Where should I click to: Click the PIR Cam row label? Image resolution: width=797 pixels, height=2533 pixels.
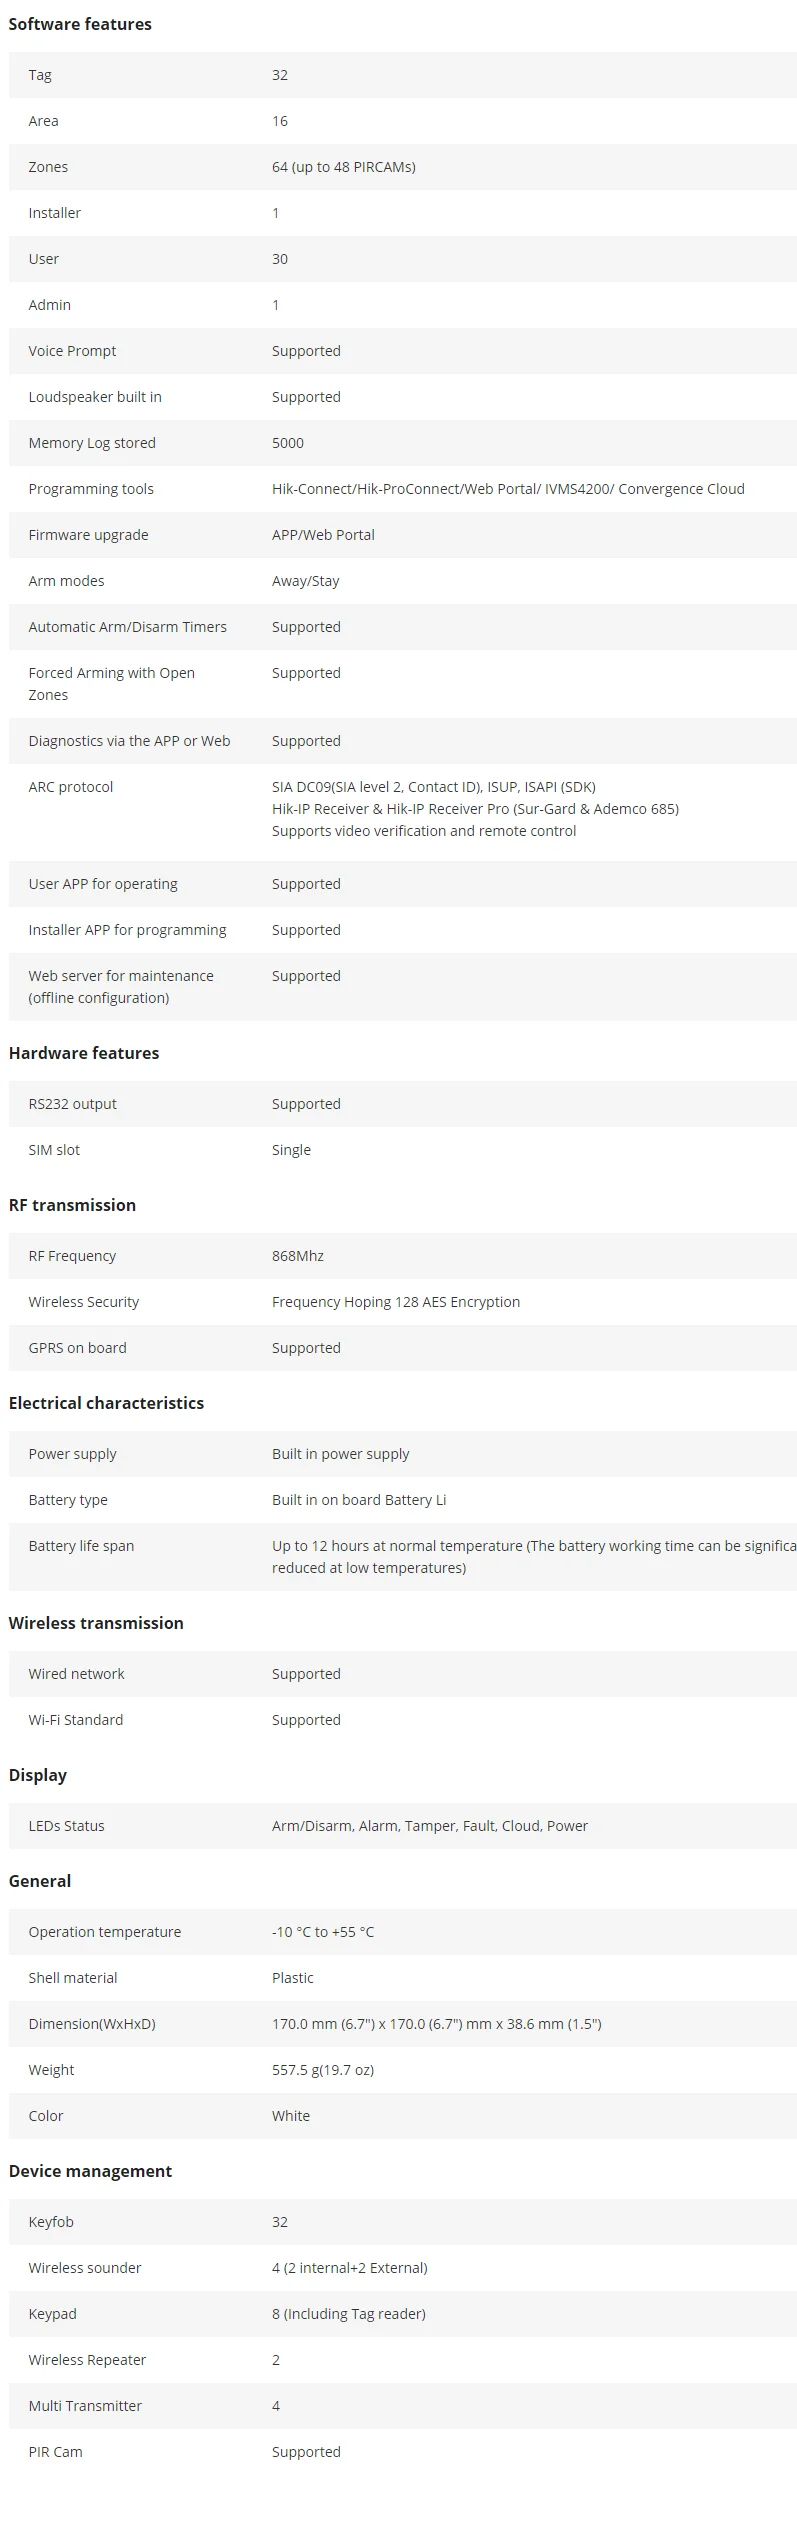(x=56, y=2452)
